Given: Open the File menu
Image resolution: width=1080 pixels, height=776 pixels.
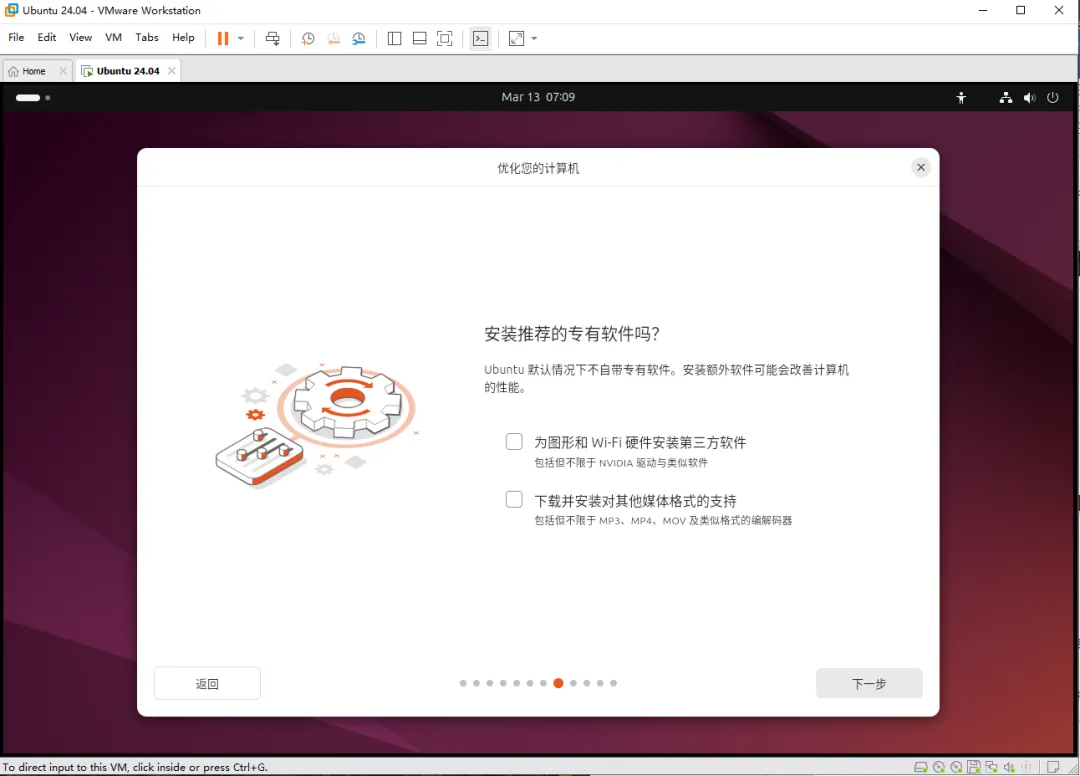Looking at the screenshot, I should (x=16, y=37).
